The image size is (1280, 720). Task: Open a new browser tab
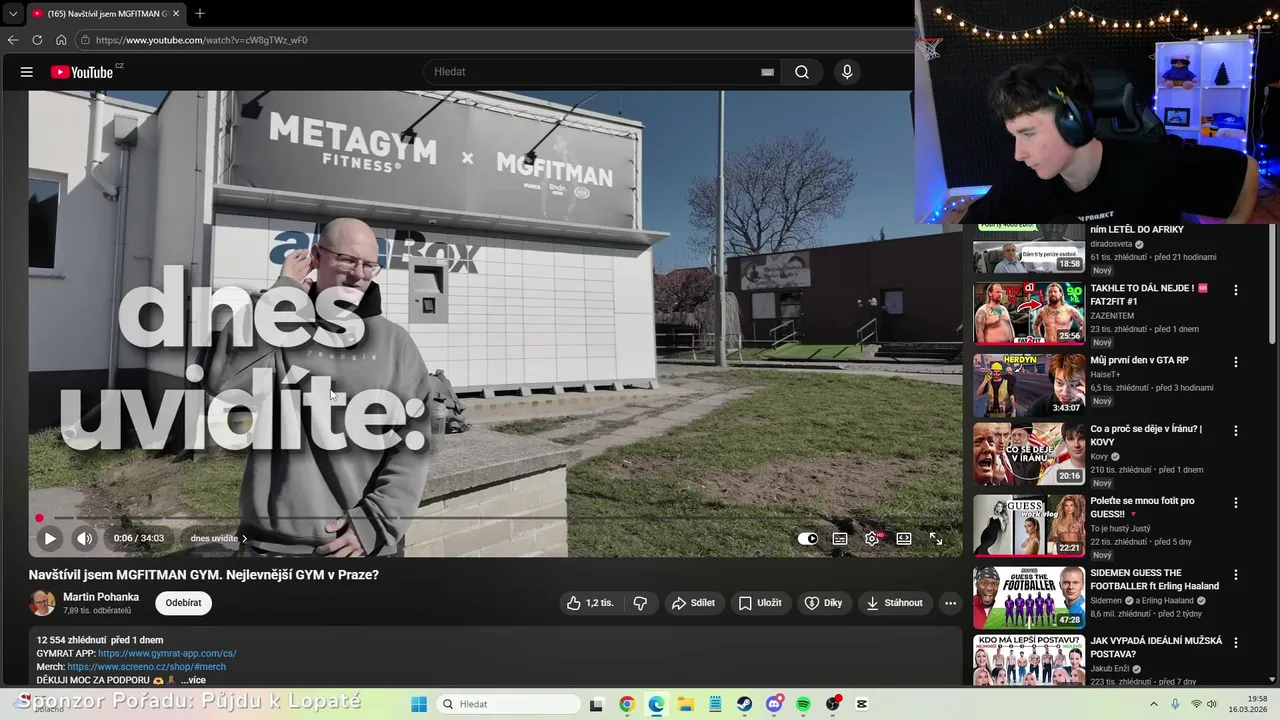200,13
